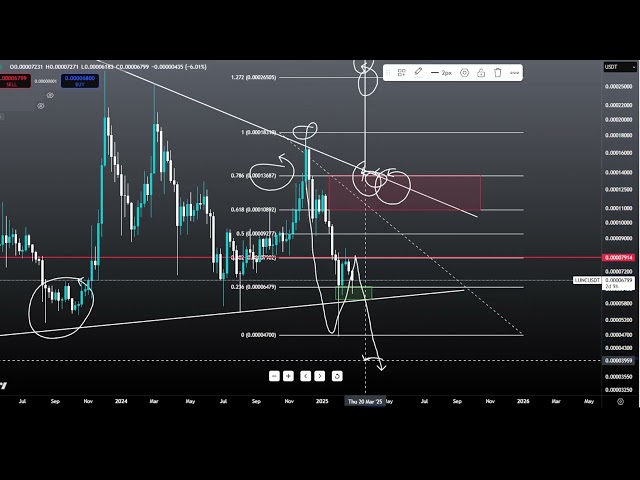This screenshot has width=640, height=480.
Task: Open chart settings gear at bottom right
Action: click(x=620, y=401)
